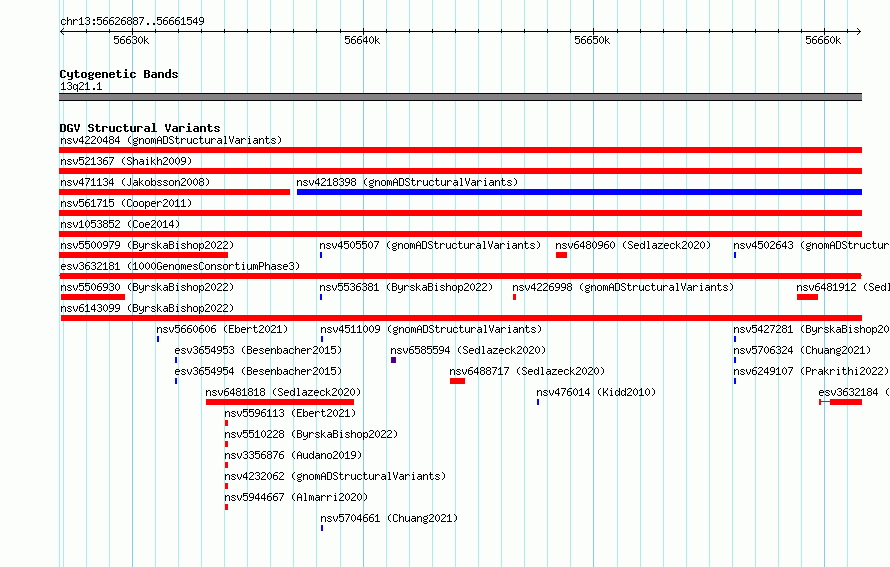890x567 pixels.
Task: Select the gray cytogenetic band bar
Action: tap(460, 97)
